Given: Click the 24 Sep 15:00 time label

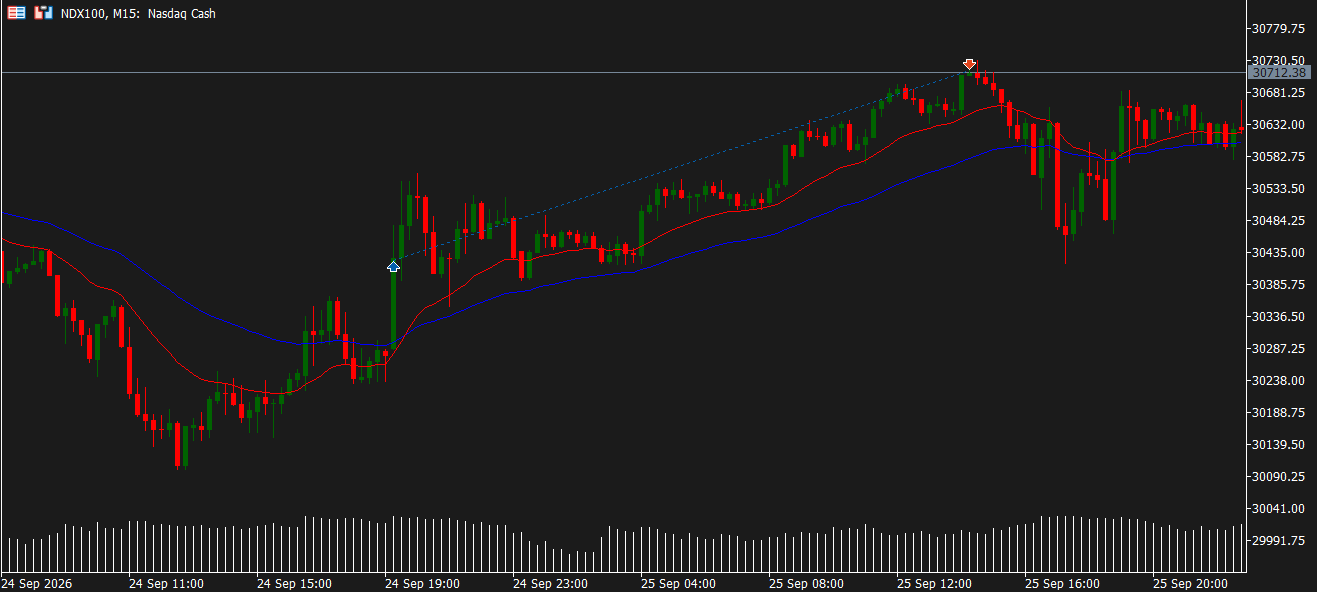Looking at the screenshot, I should (x=294, y=583).
